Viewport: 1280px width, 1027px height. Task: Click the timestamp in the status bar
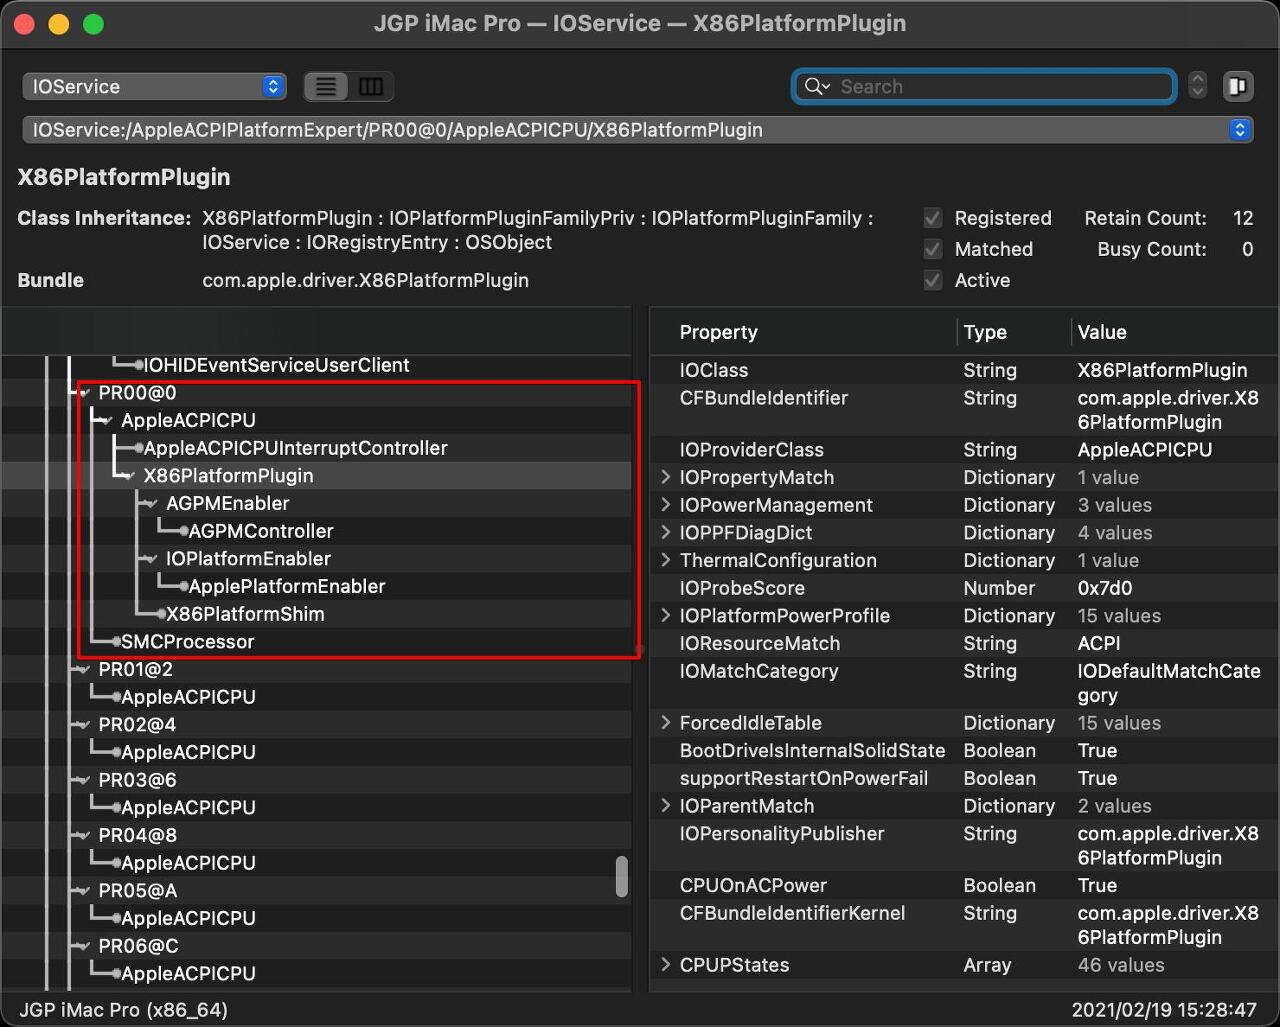(1163, 1010)
